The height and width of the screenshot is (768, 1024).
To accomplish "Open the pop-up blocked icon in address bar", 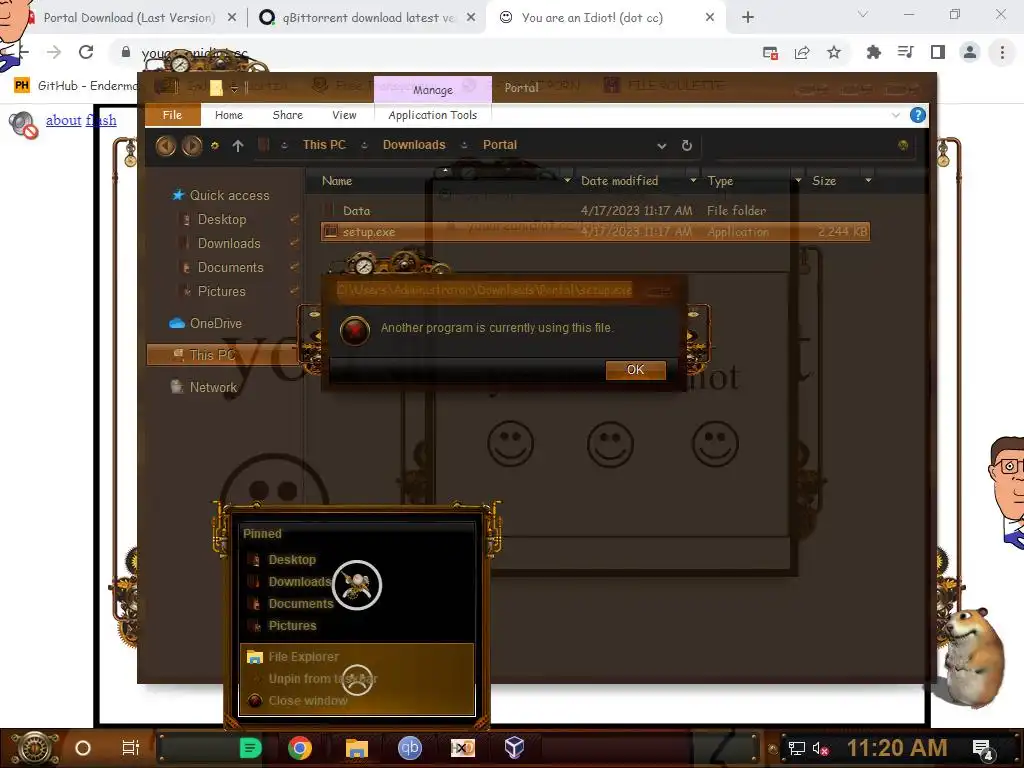I will tap(770, 53).
